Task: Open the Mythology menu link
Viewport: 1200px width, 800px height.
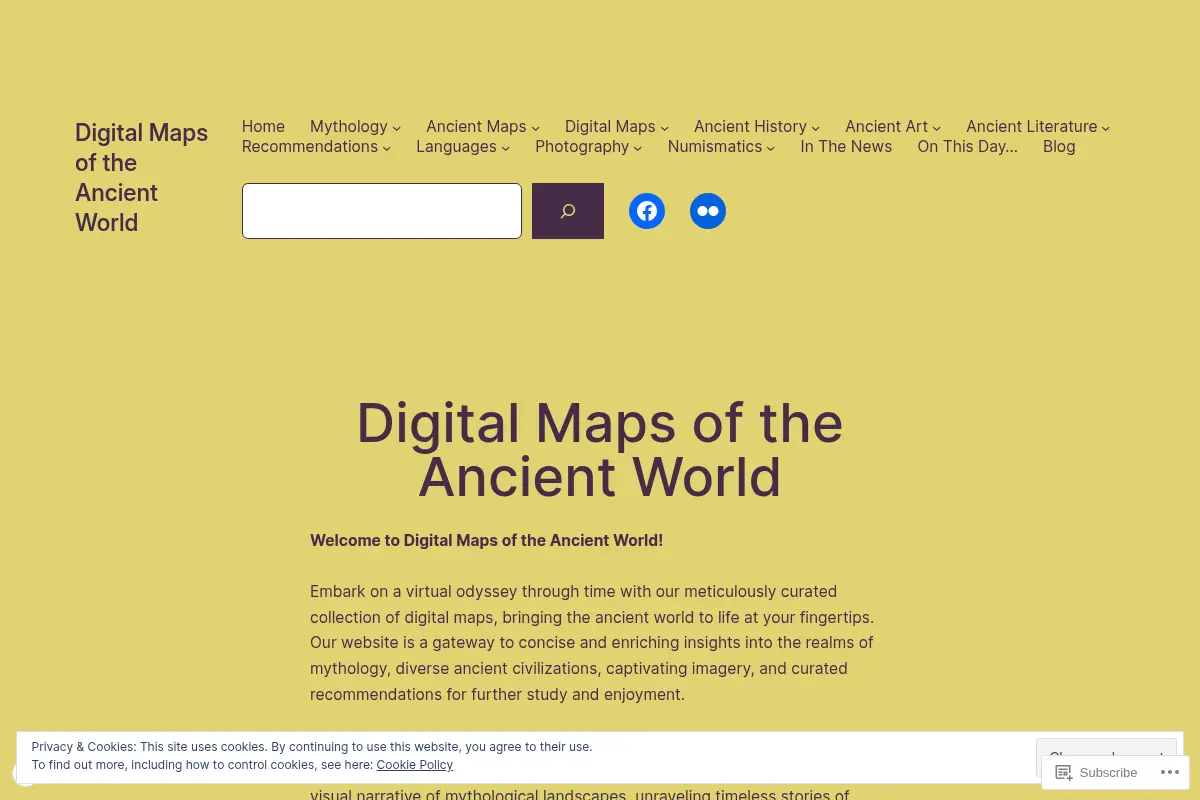Action: point(348,126)
